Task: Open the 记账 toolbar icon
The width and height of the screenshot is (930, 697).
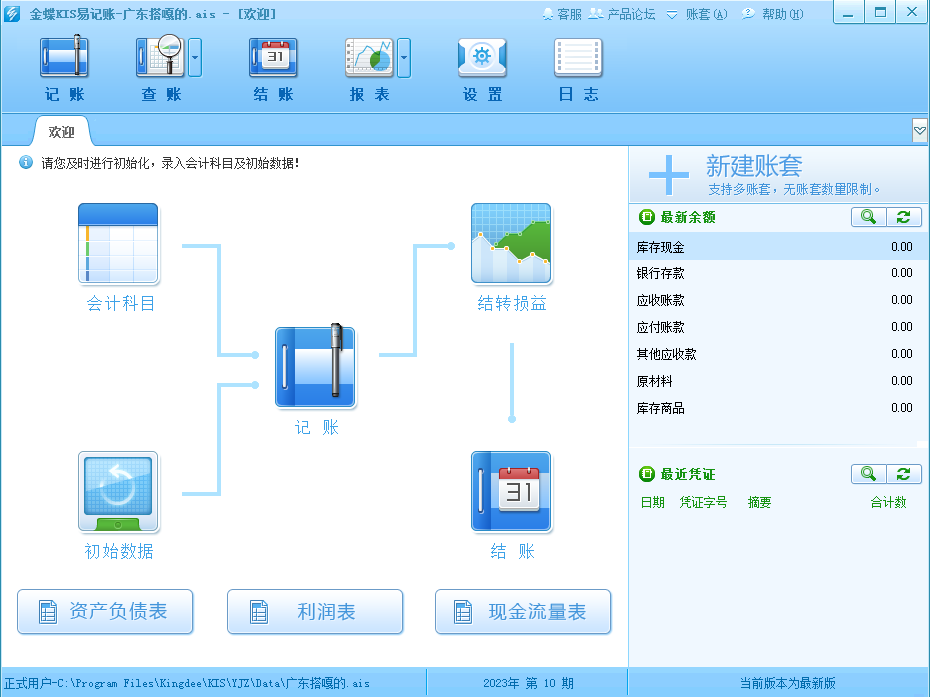Action: tap(64, 57)
